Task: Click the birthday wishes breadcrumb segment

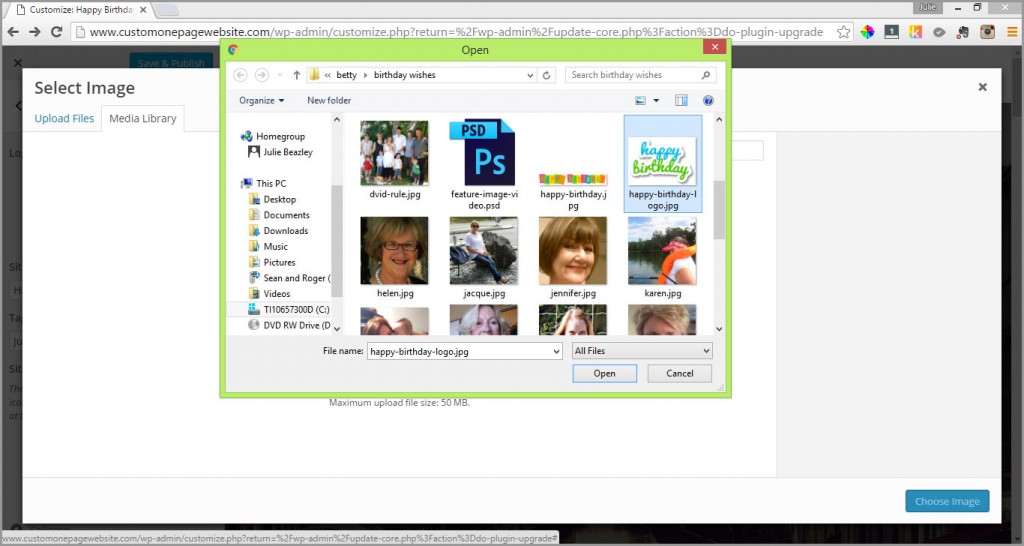Action: (404, 75)
